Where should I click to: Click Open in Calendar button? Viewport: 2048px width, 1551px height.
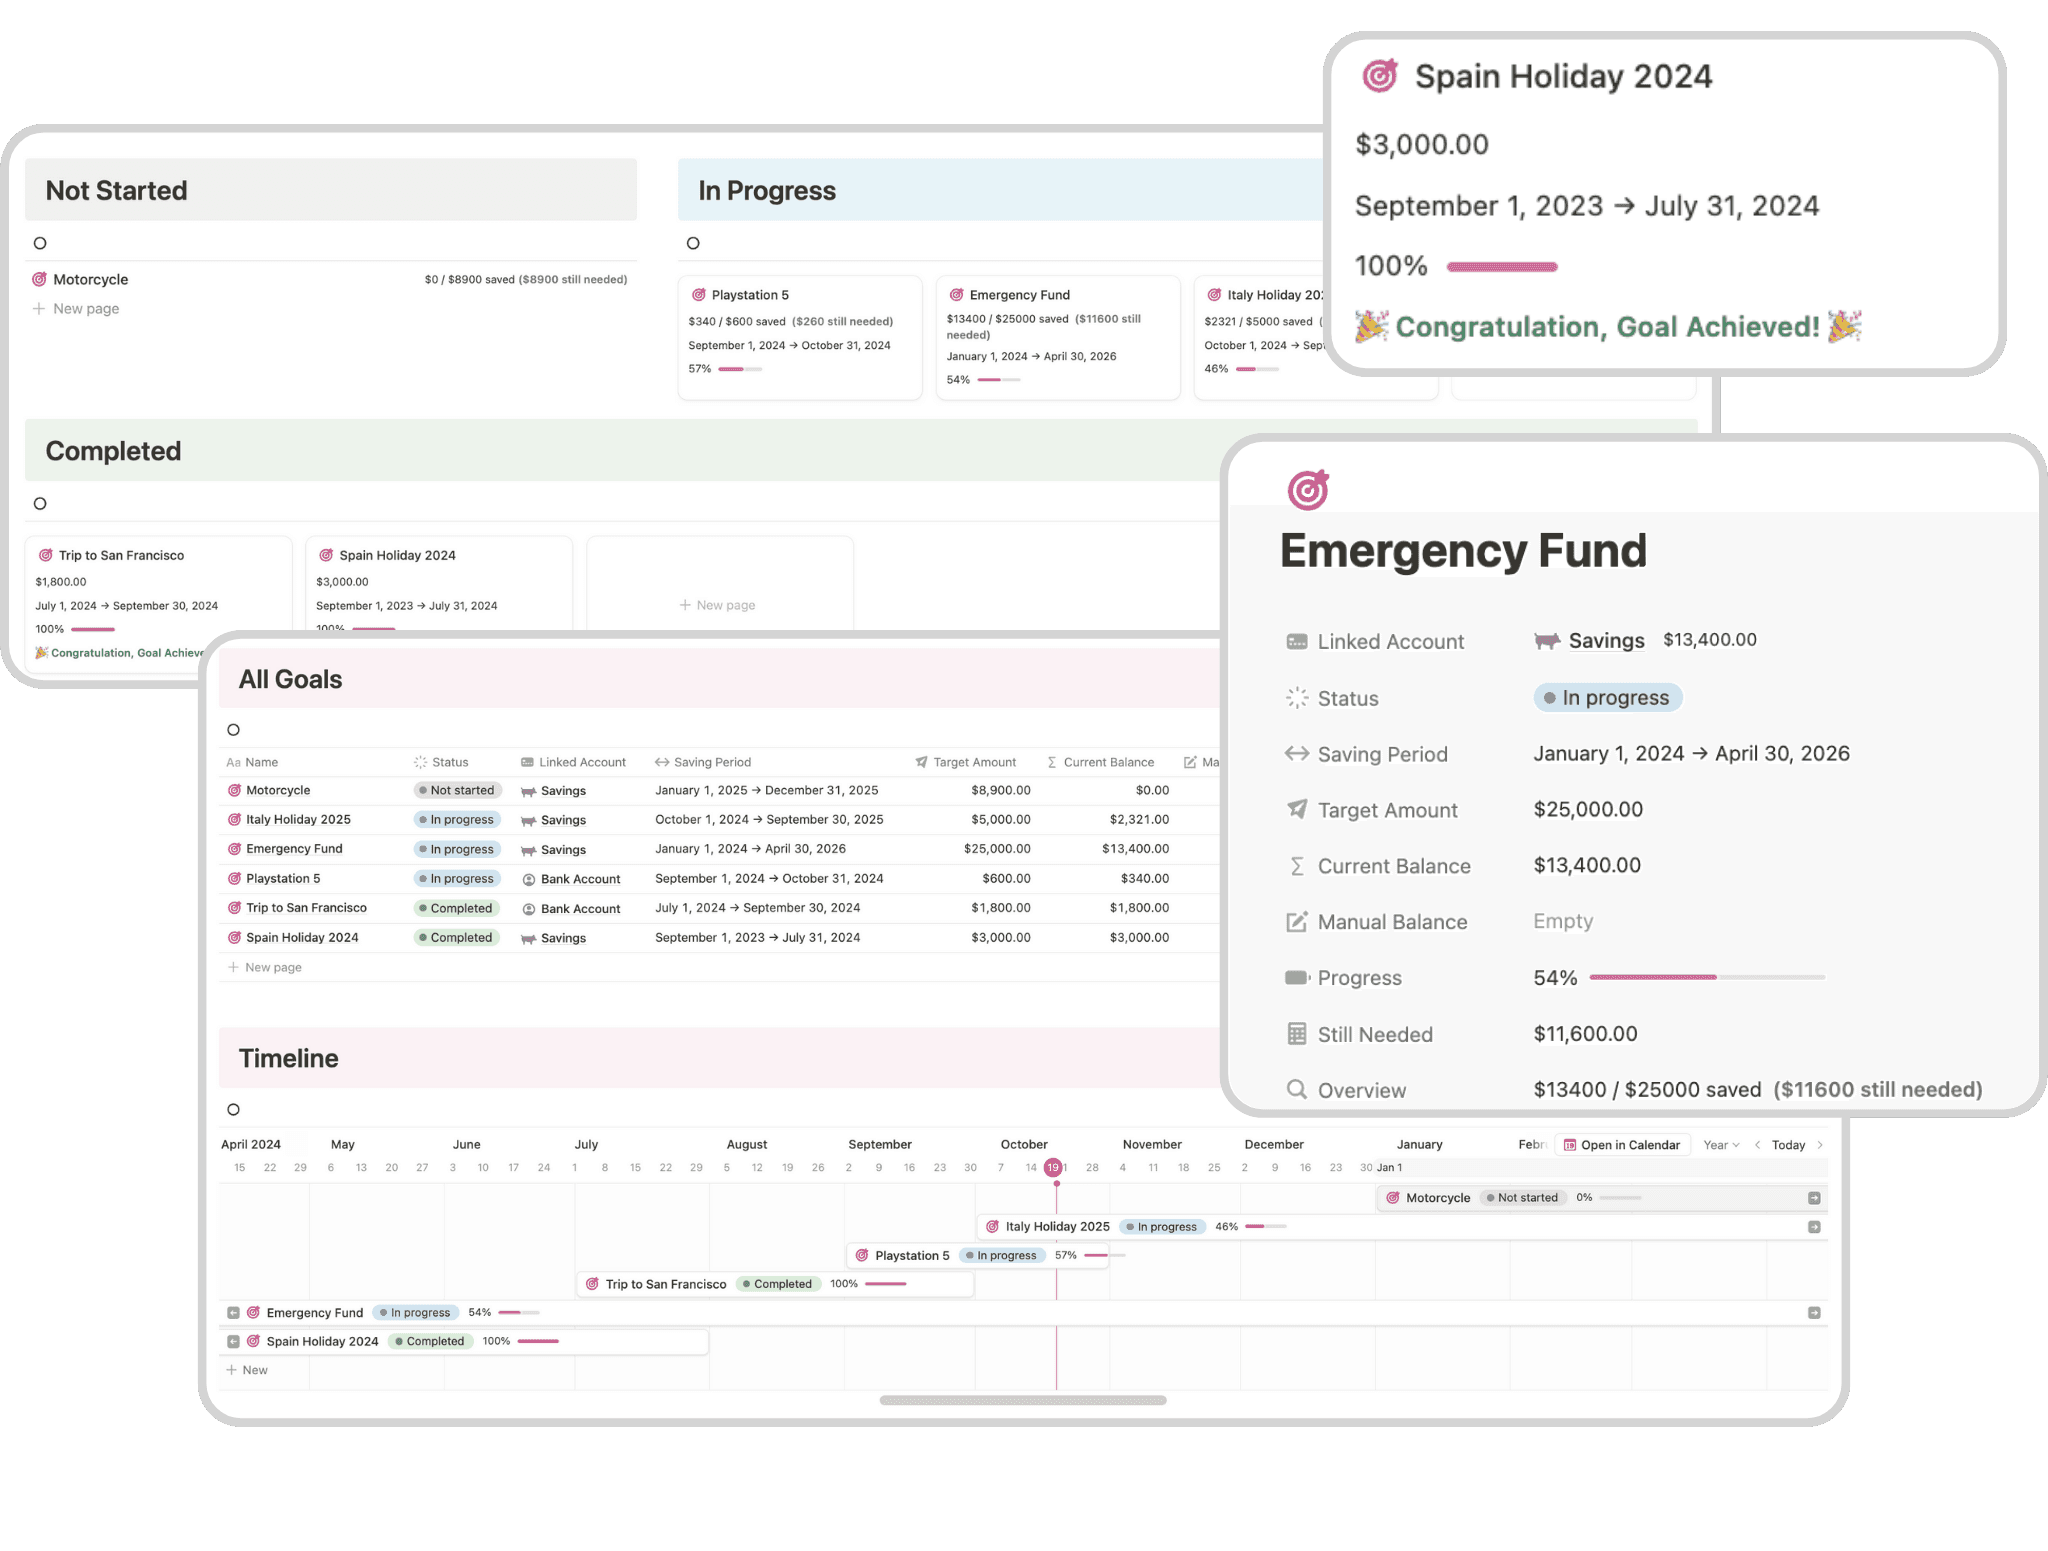pos(1621,1145)
